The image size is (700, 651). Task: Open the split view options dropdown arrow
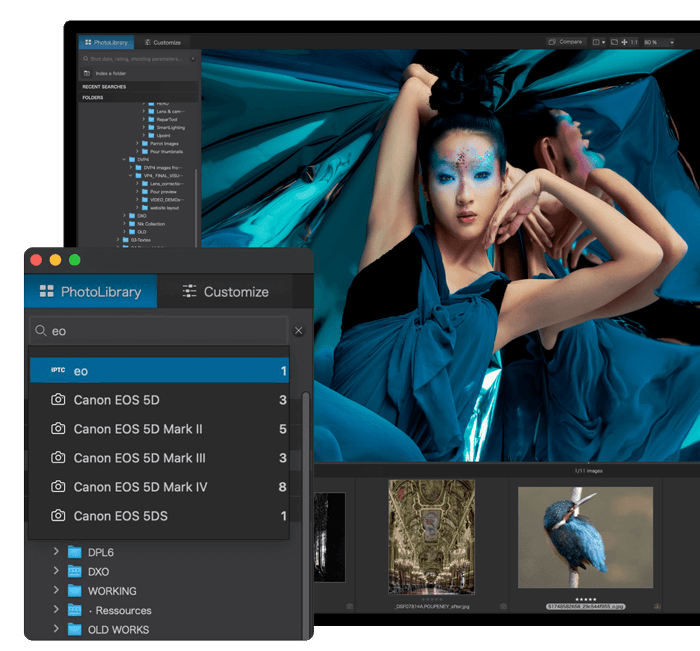tap(603, 42)
